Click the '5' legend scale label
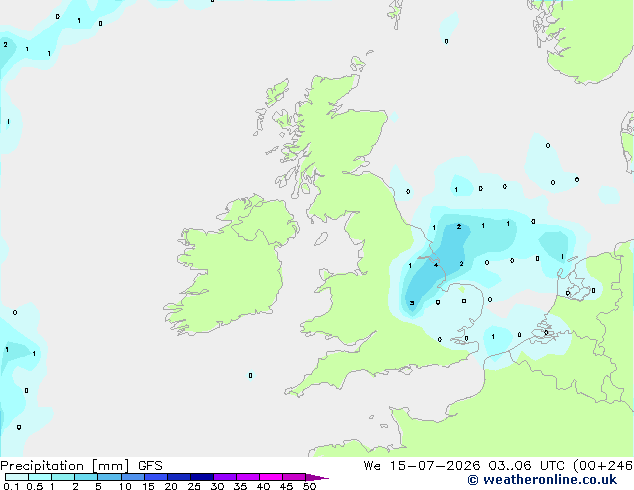The width and height of the screenshot is (634, 490). [98, 486]
